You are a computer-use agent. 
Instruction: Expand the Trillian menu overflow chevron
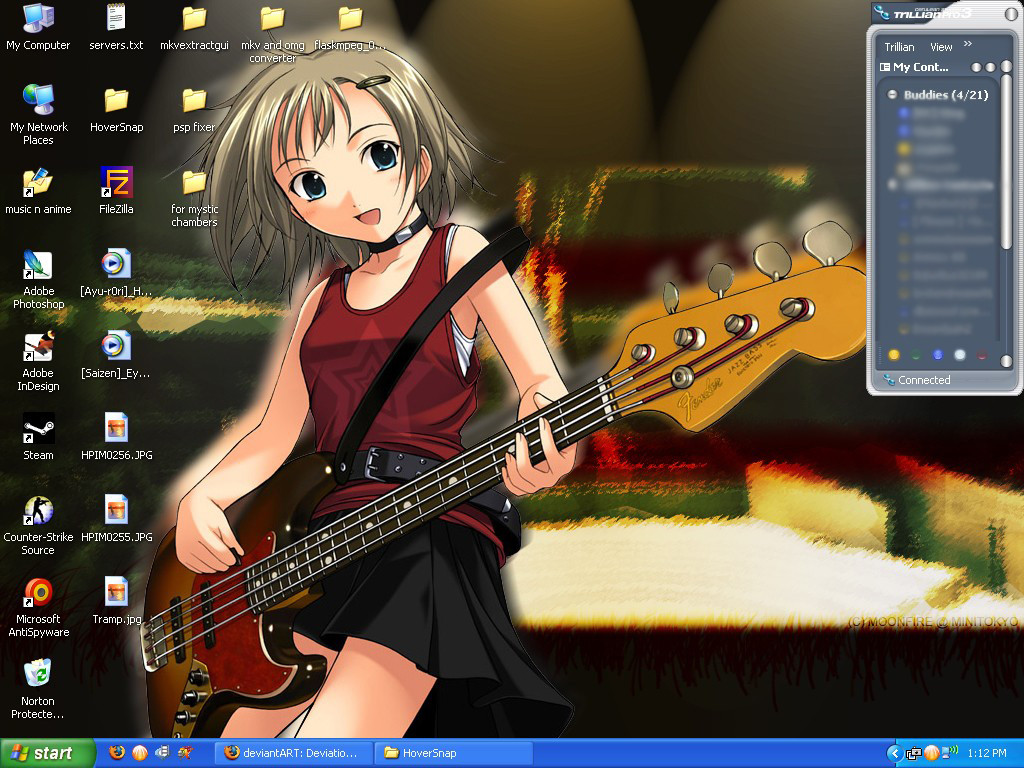pyautogui.click(x=968, y=44)
